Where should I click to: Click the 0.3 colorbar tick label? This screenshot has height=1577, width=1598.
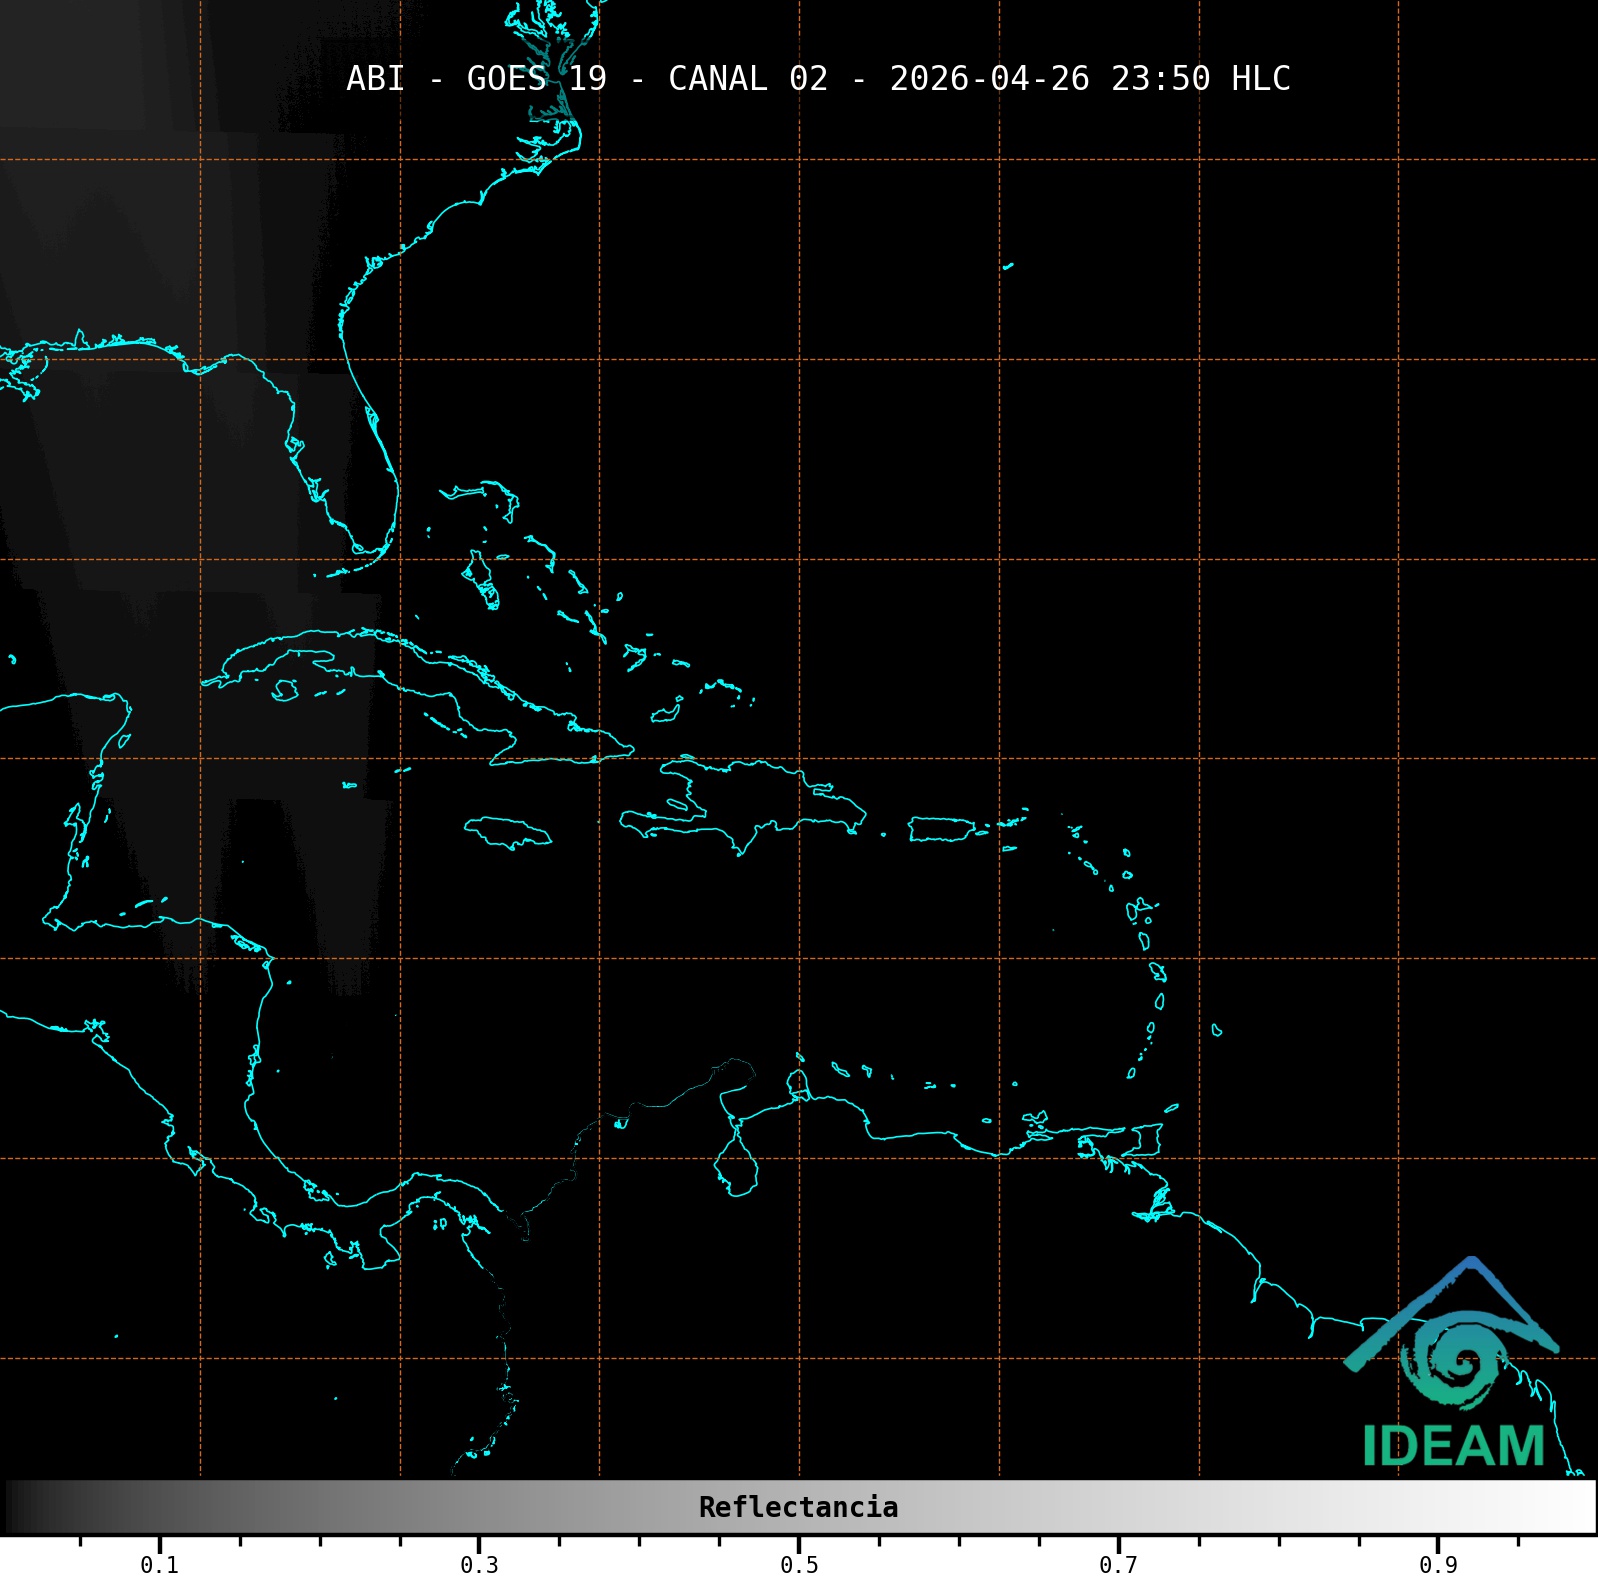(479, 1564)
